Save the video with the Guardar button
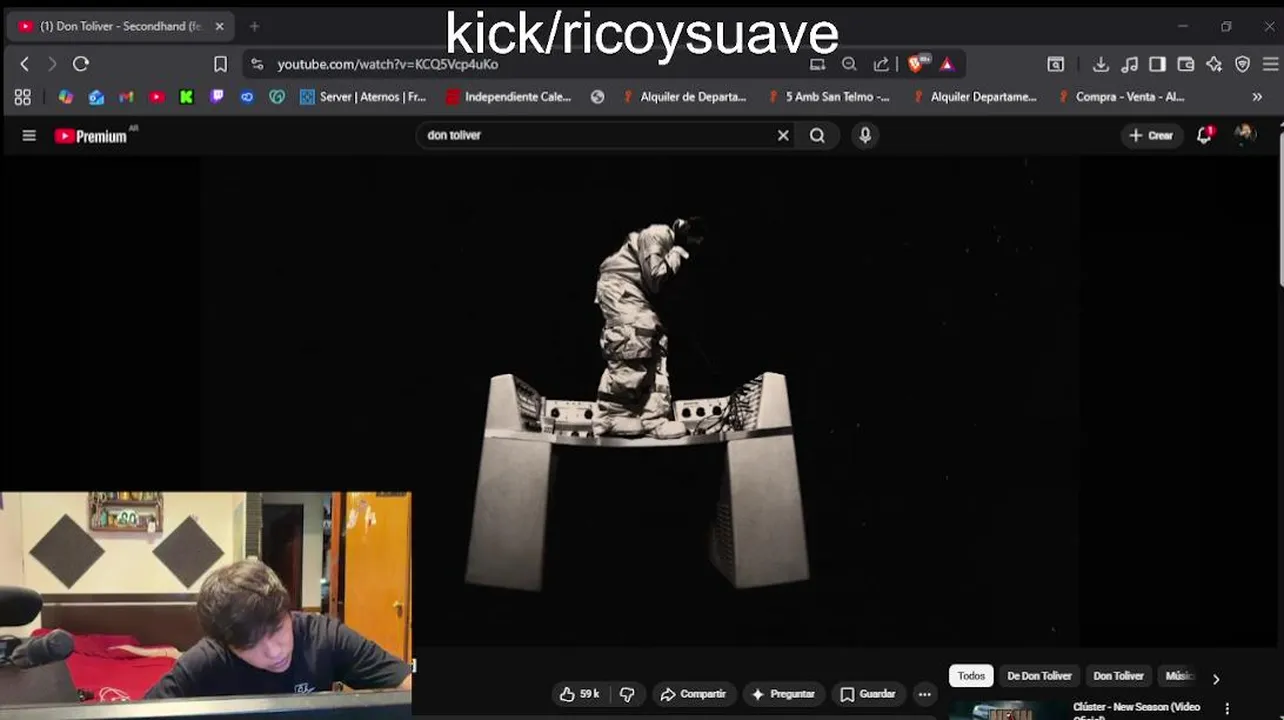This screenshot has width=1284, height=720. tap(868, 694)
